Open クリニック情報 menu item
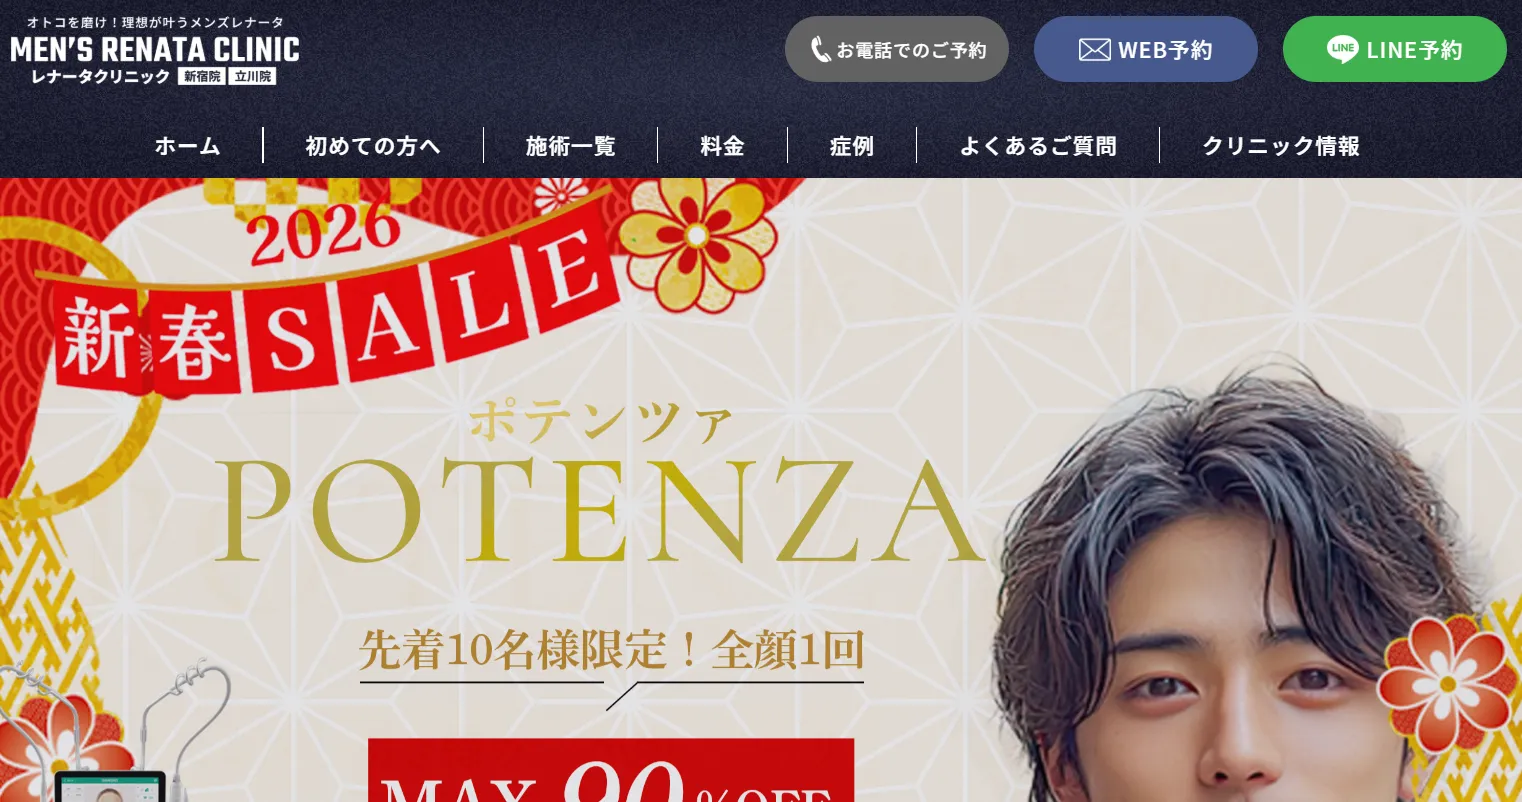This screenshot has width=1522, height=802. [x=1281, y=146]
